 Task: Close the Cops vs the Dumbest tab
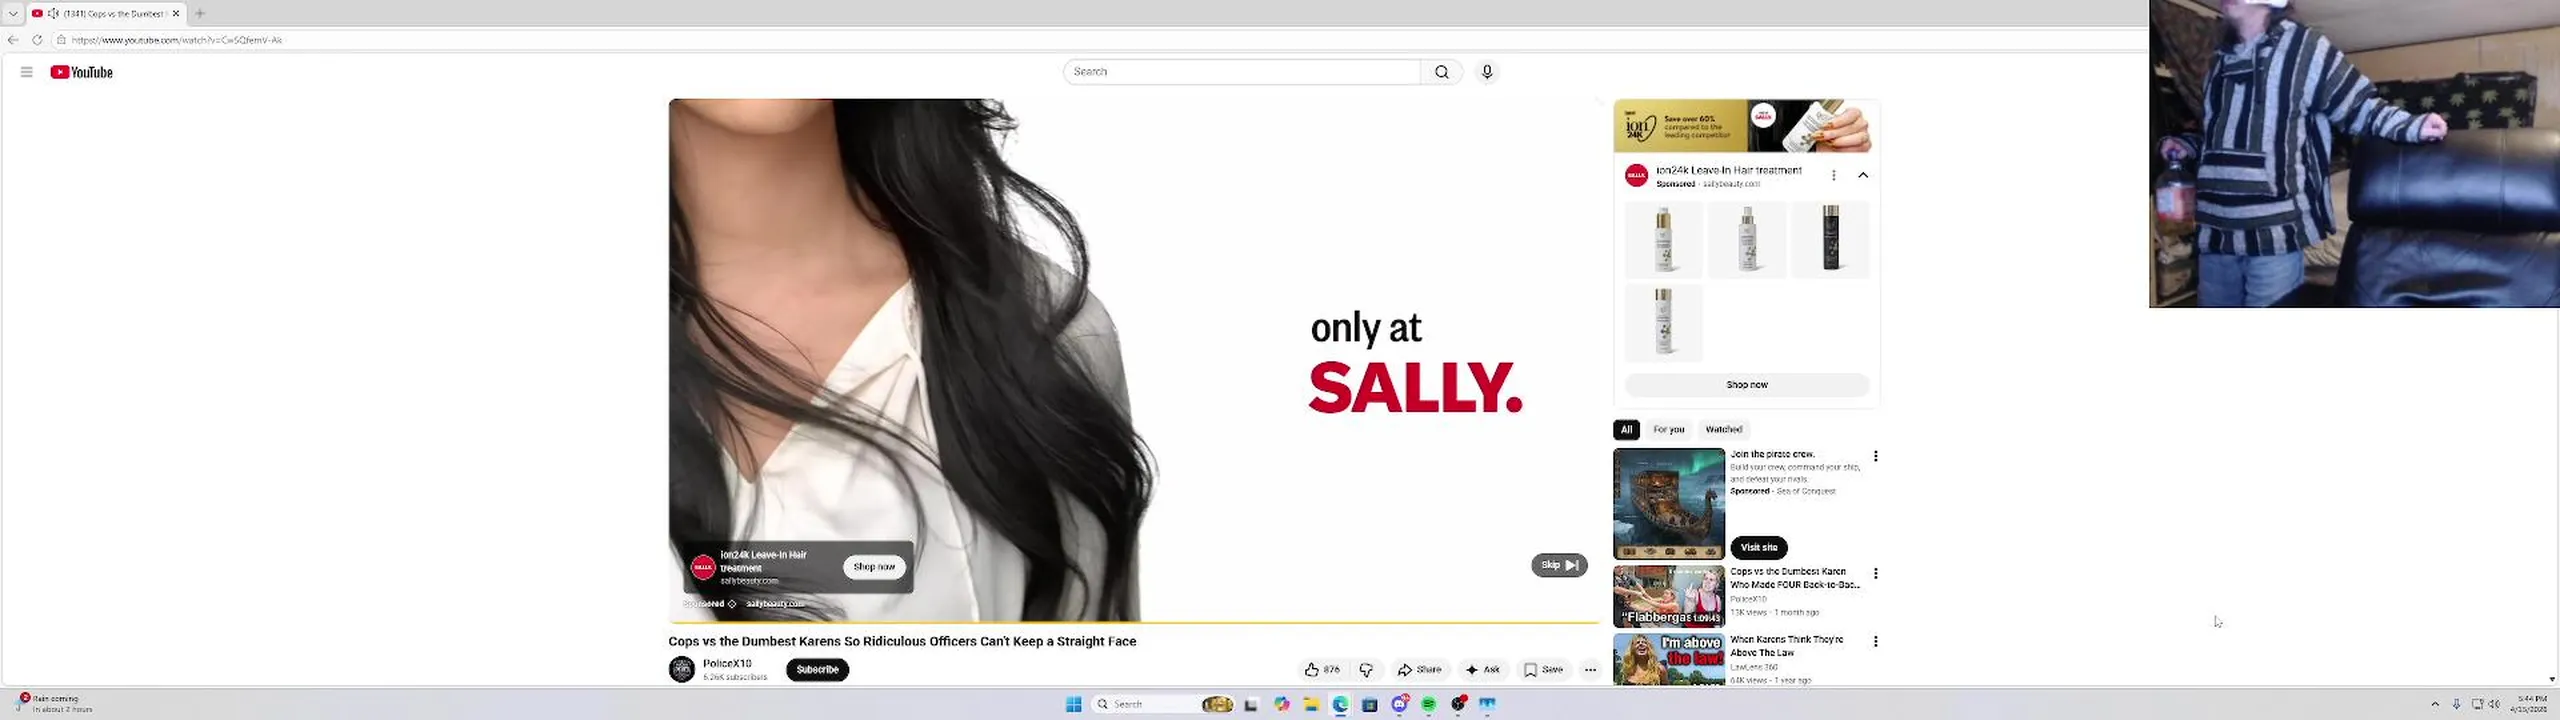tap(176, 13)
